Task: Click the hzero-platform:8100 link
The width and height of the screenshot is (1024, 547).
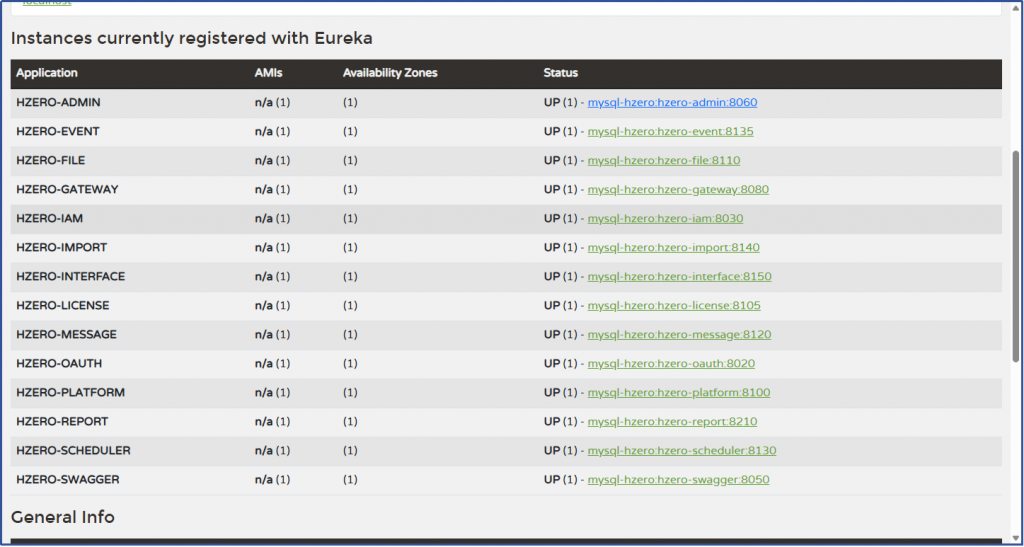Action: [678, 392]
